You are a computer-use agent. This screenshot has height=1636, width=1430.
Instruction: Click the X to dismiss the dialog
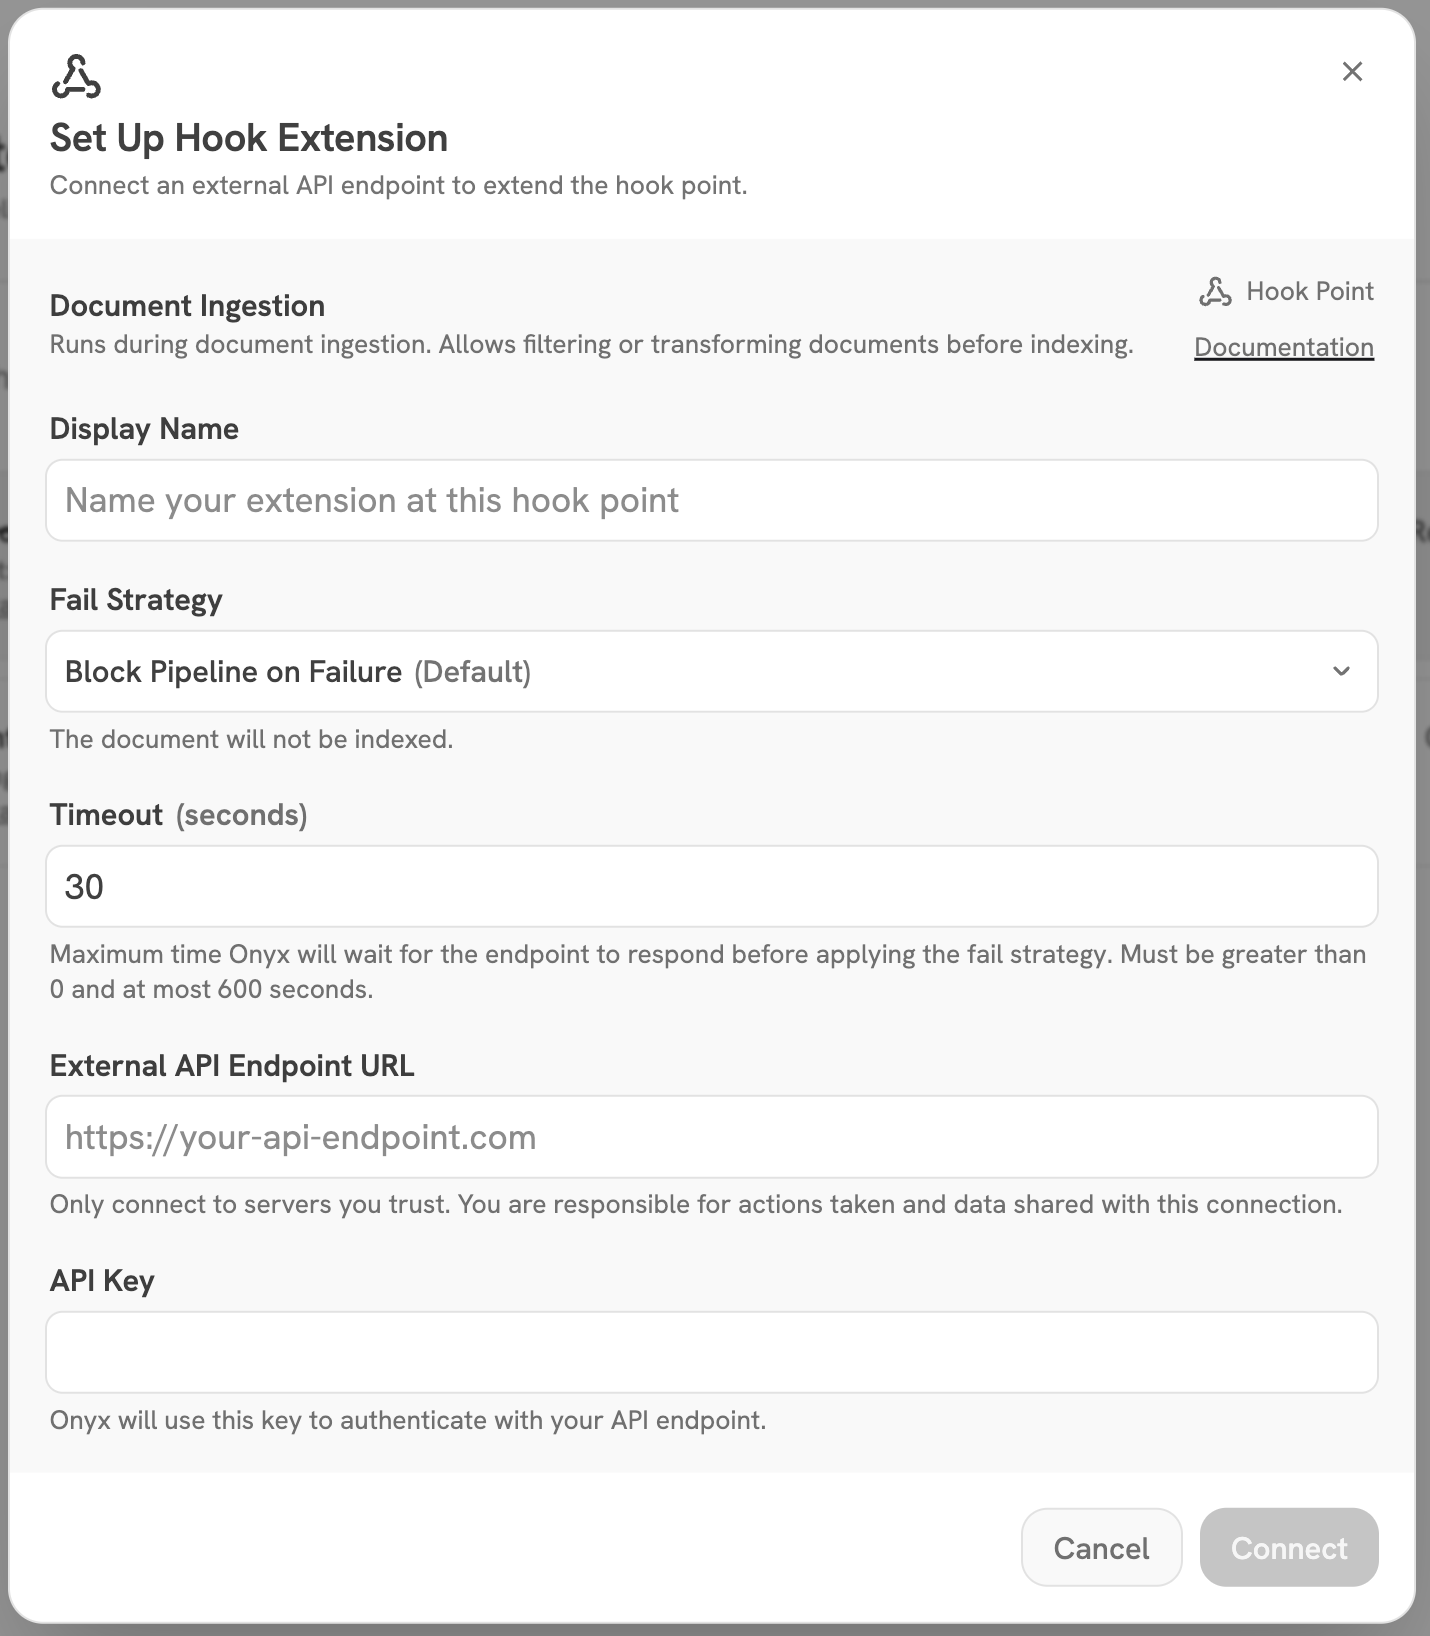pyautogui.click(x=1353, y=71)
